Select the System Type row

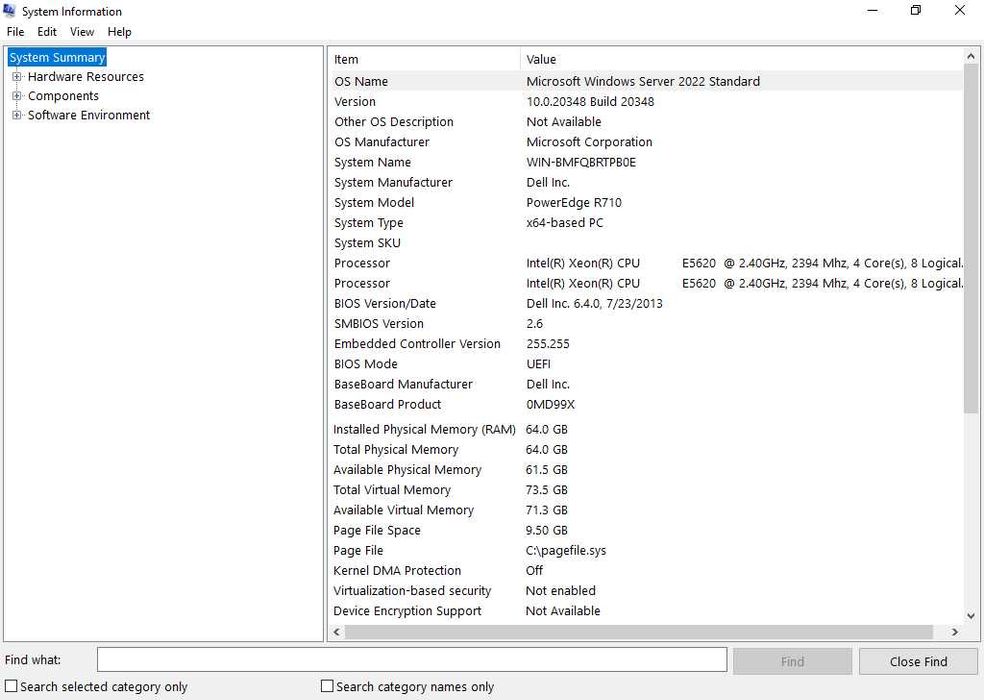[646, 222]
